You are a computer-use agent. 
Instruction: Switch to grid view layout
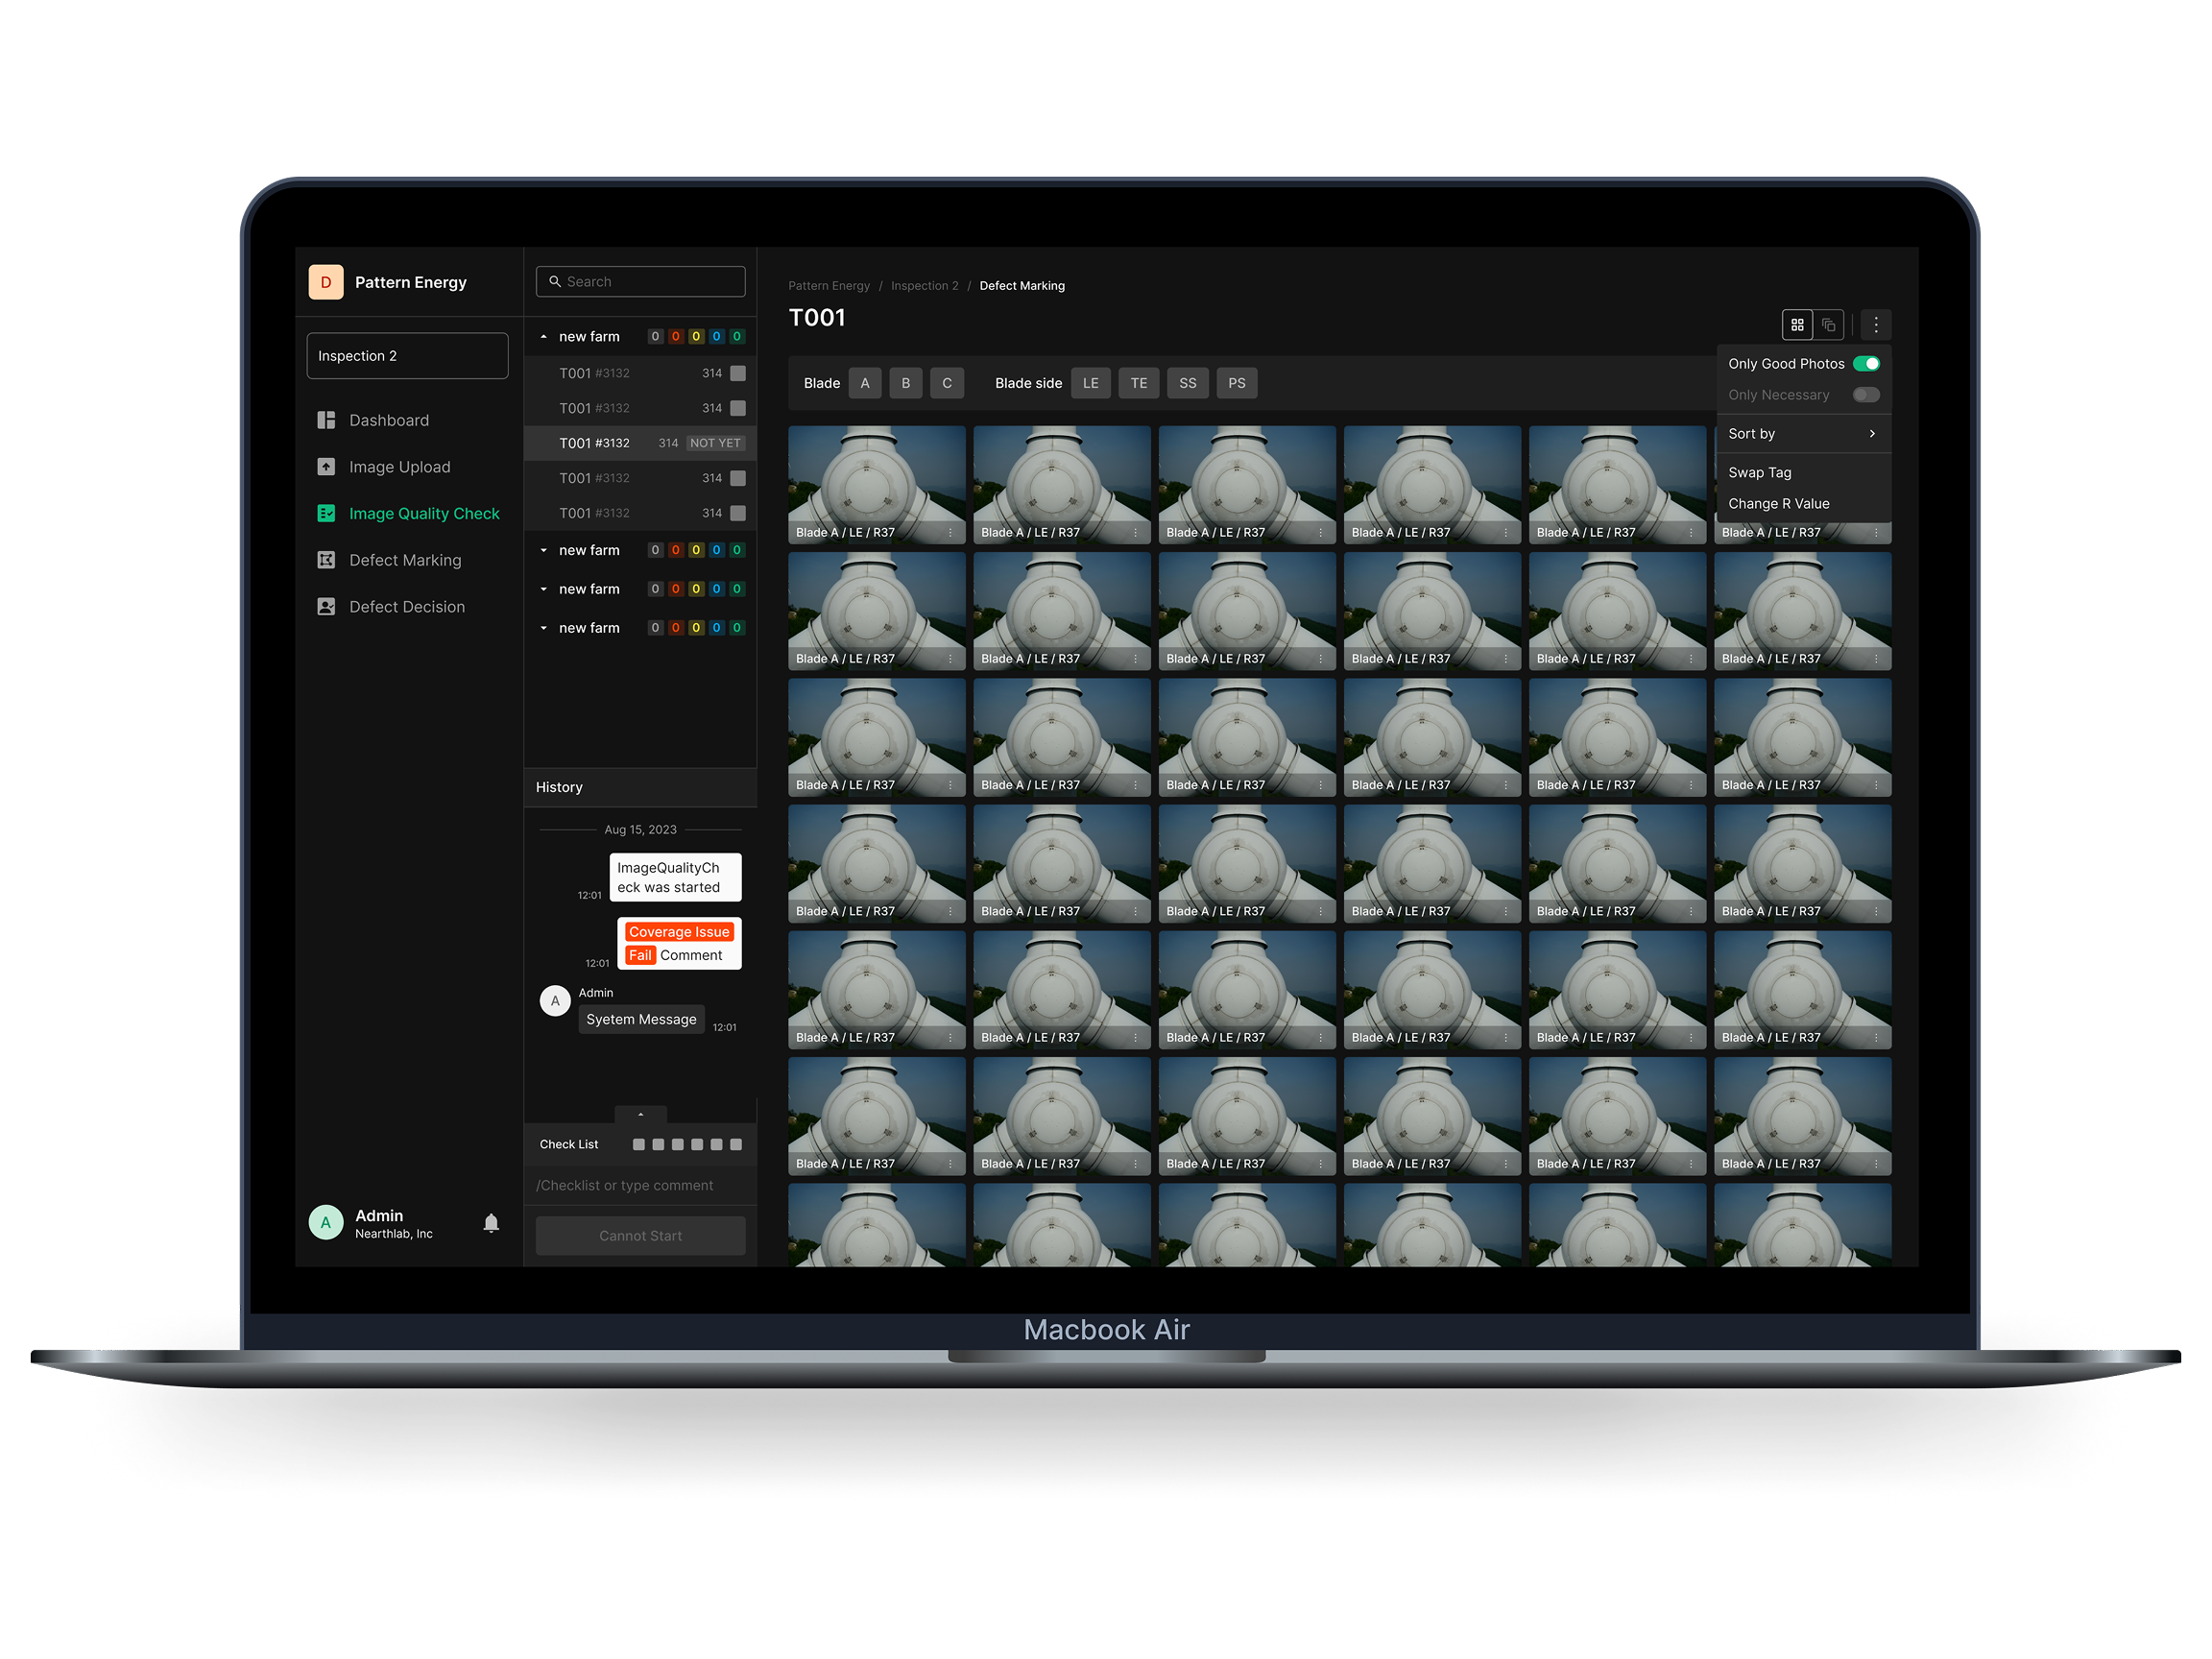(1798, 324)
